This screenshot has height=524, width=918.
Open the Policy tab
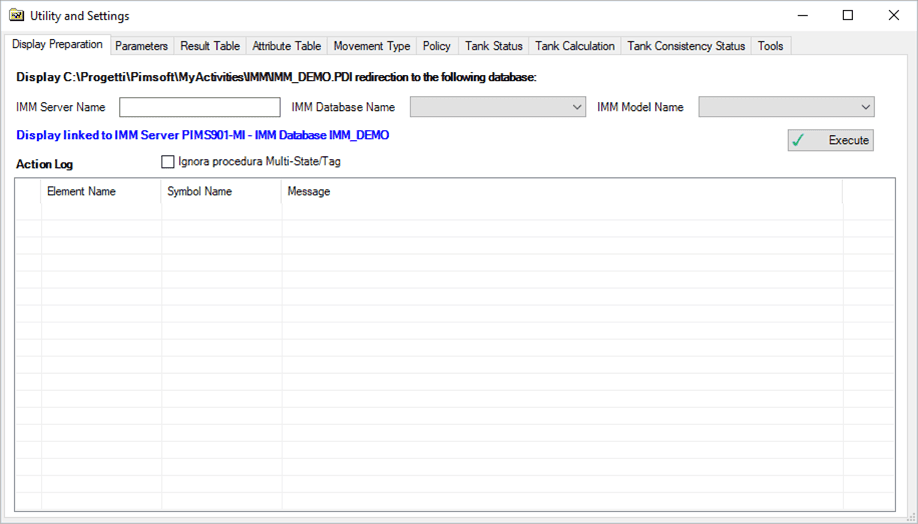click(436, 46)
